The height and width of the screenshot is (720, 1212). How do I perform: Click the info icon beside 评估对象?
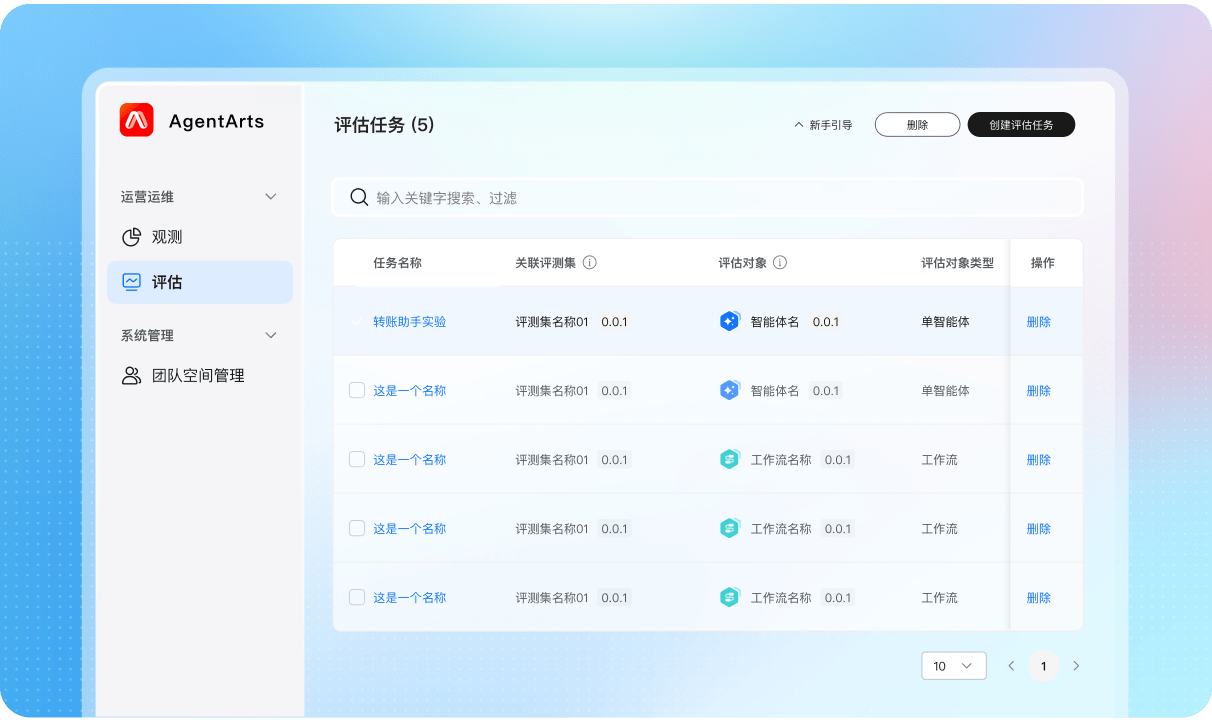(780, 263)
